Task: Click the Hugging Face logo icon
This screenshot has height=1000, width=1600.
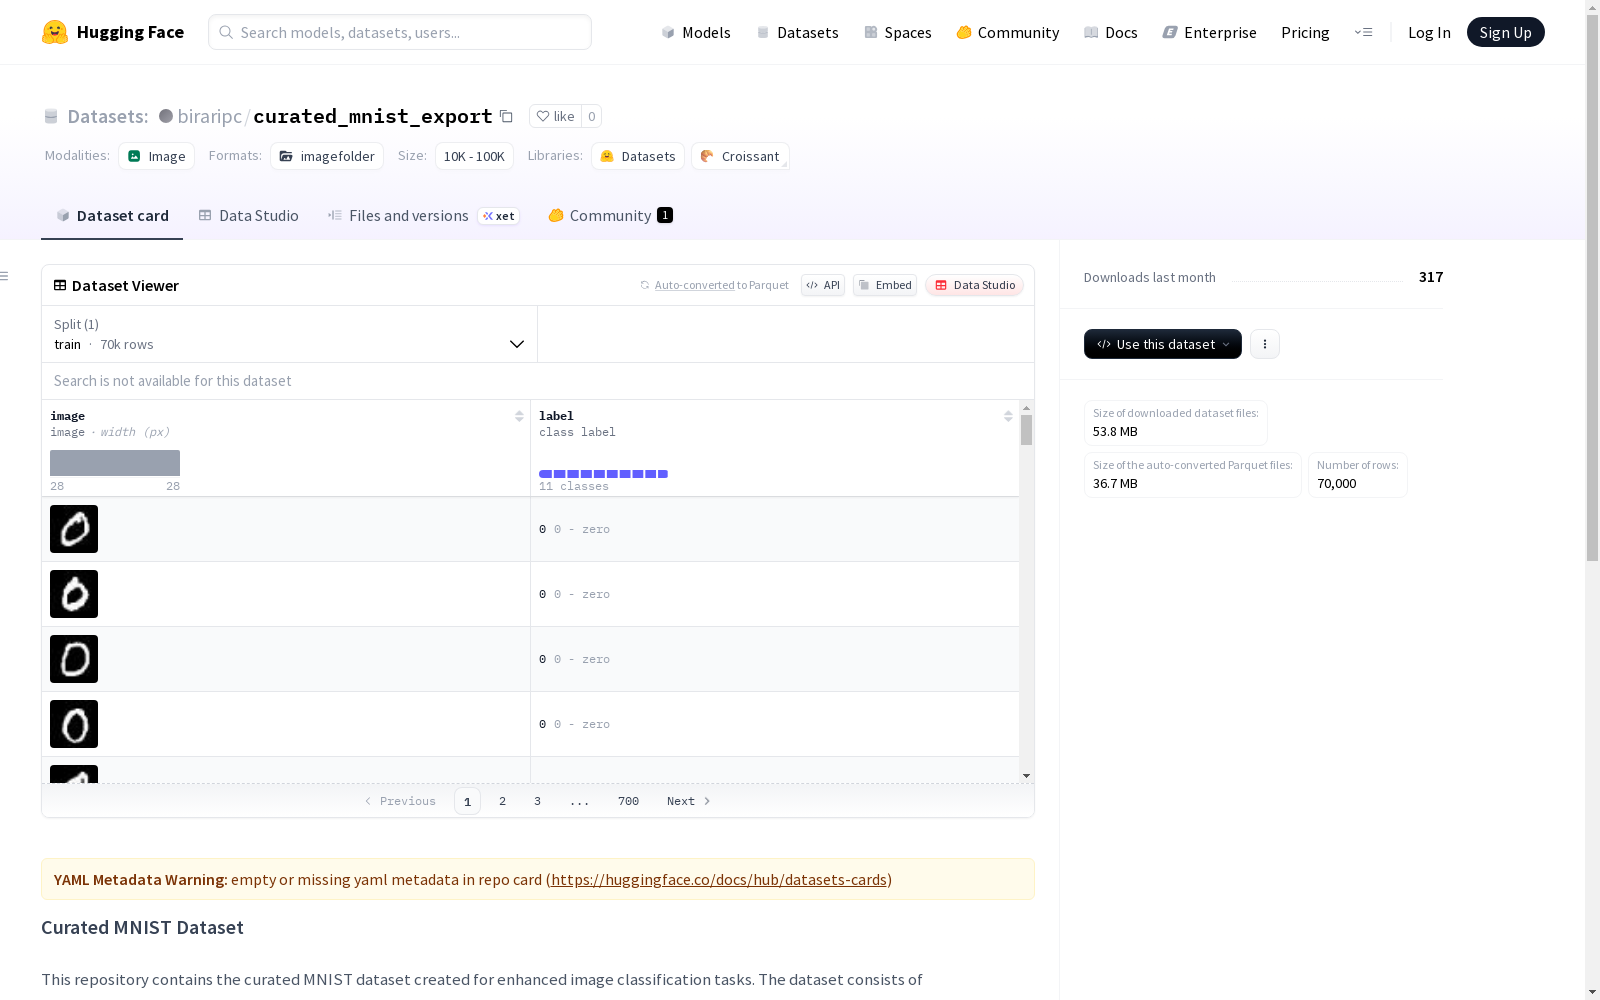Action: 55,32
